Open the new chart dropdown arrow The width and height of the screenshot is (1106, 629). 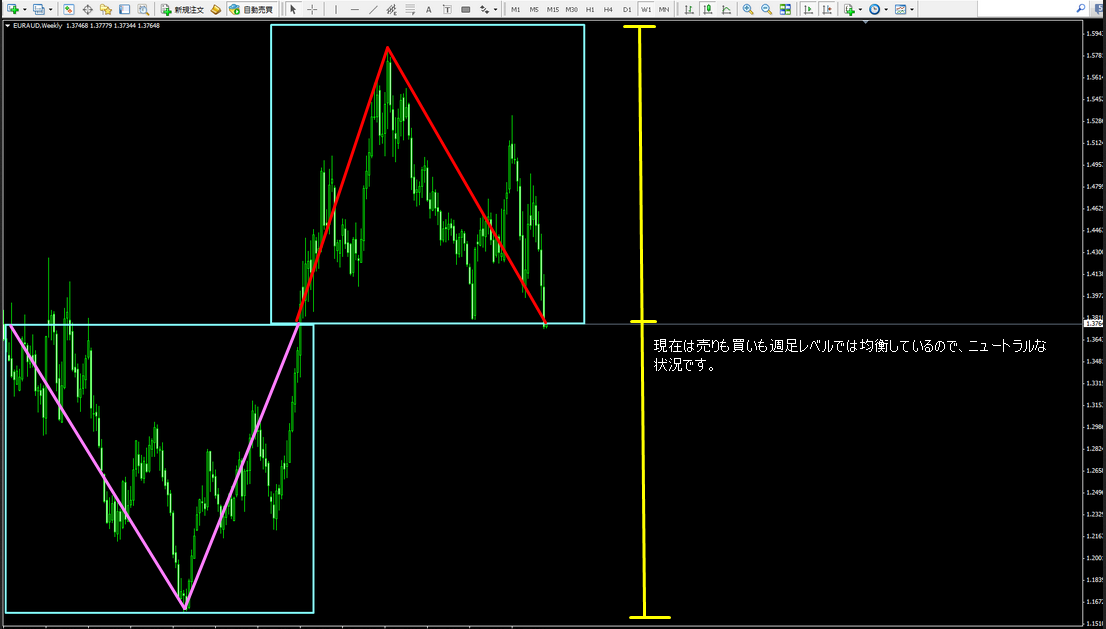pyautogui.click(x=25, y=9)
